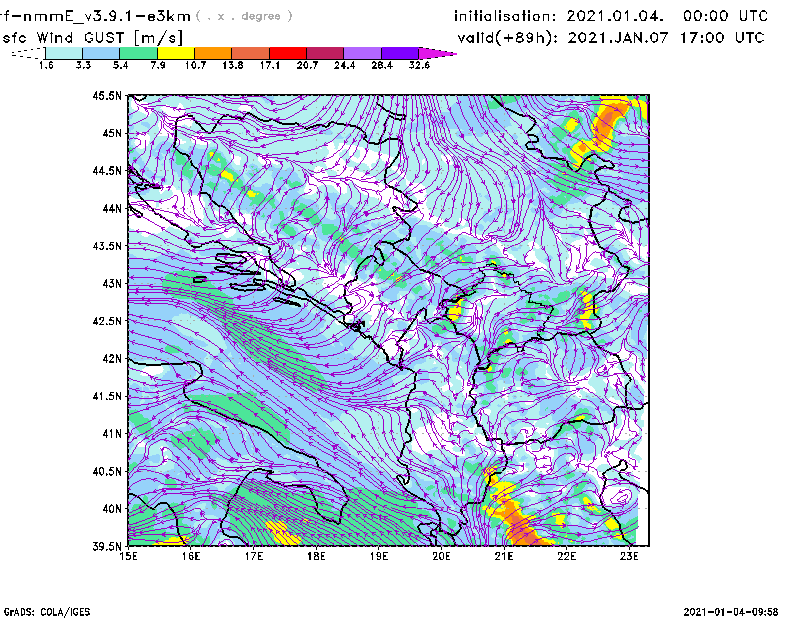Viewport: 800px width, 618px height.
Task: Click the 22E longitude label
Action: [566, 556]
